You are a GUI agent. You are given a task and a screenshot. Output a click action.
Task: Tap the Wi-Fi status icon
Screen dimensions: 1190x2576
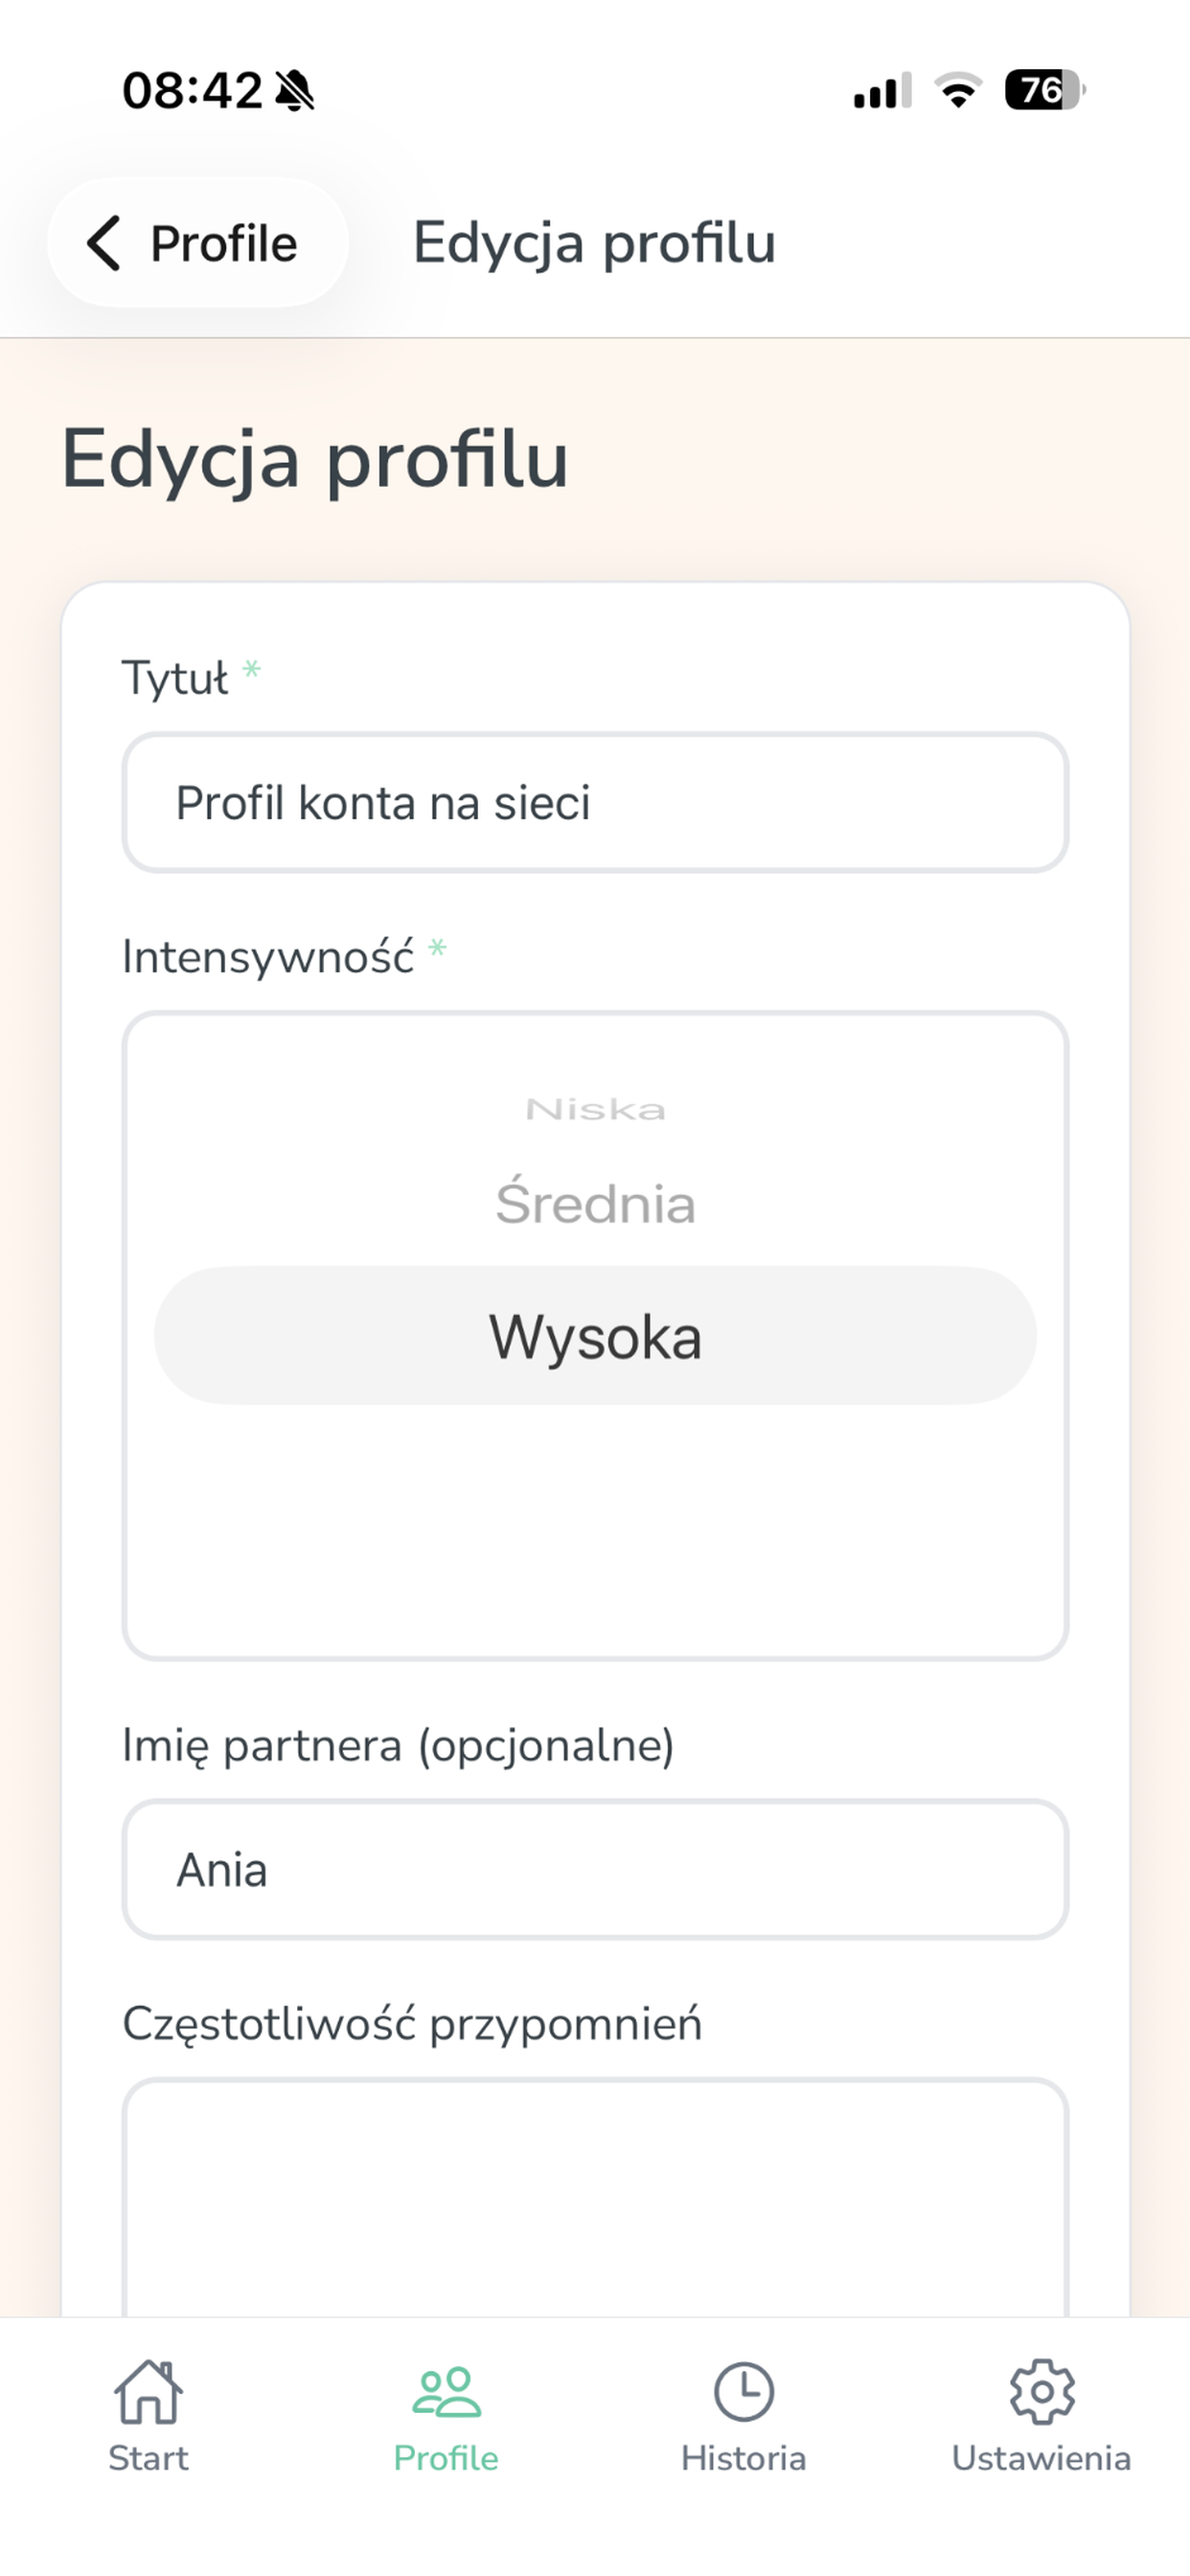(x=958, y=91)
